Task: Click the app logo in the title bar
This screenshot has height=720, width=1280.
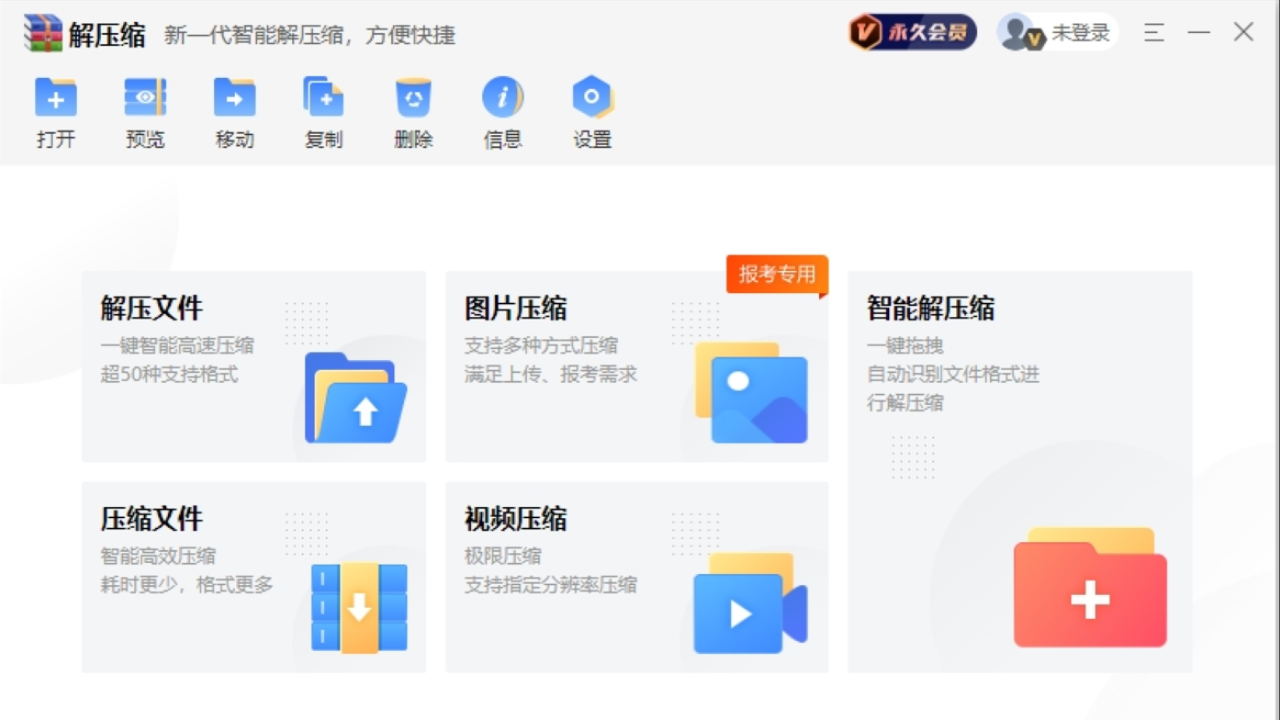Action: click(42, 32)
